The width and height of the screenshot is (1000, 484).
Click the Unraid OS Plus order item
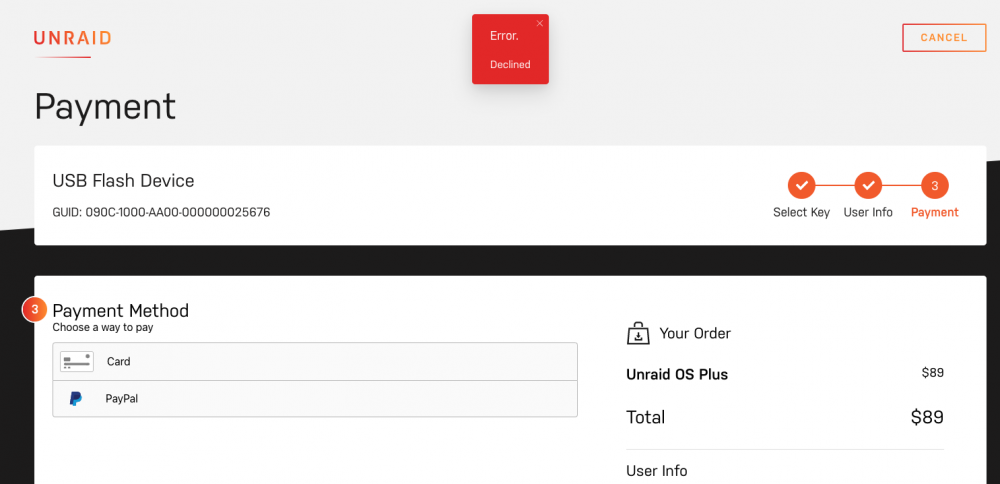click(x=677, y=374)
